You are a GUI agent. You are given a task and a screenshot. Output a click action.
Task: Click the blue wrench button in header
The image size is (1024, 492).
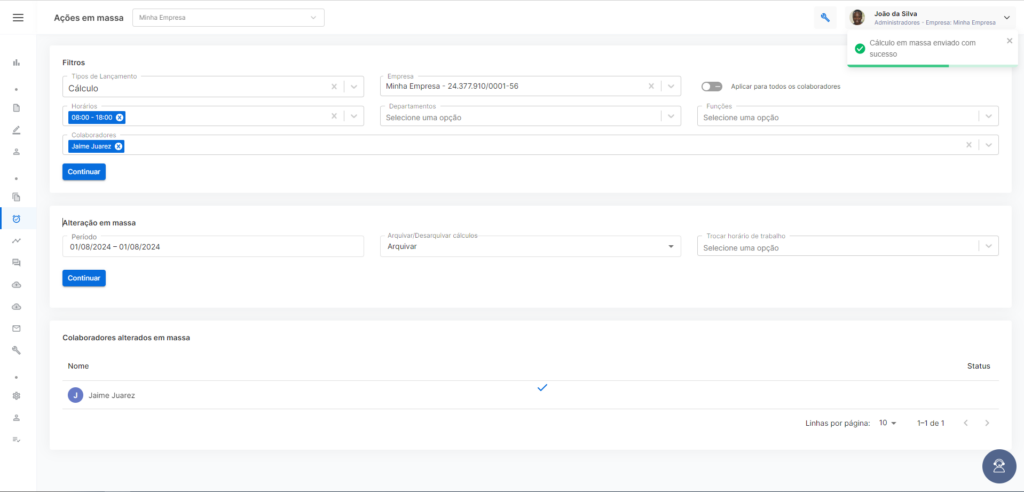[x=825, y=18]
